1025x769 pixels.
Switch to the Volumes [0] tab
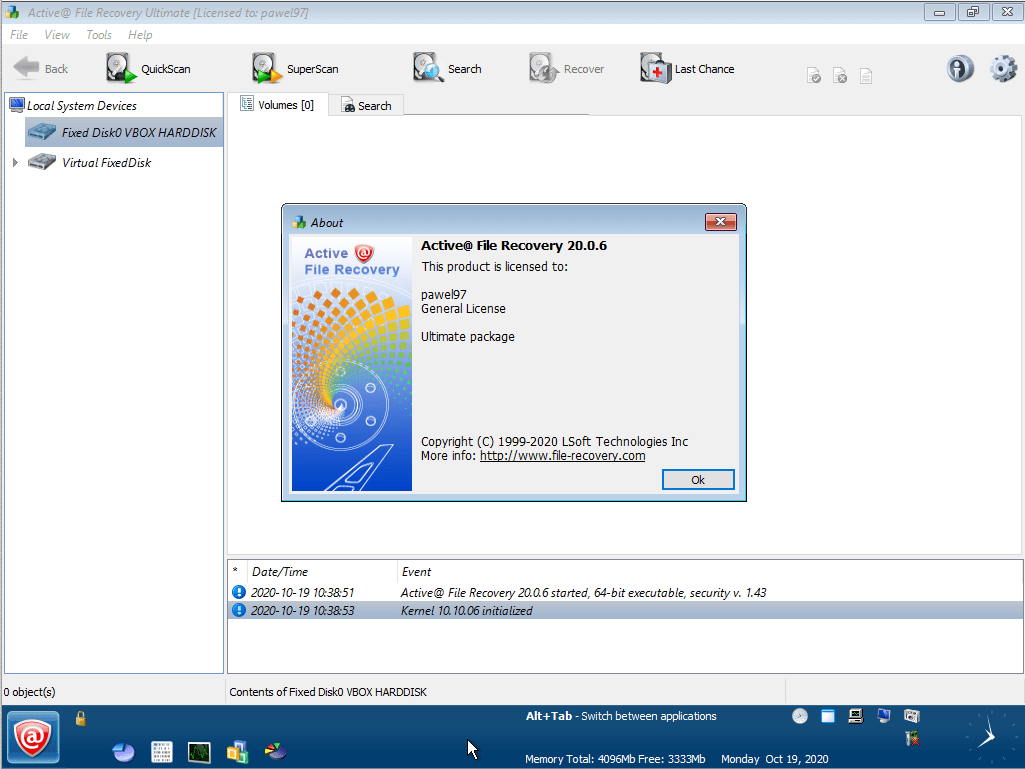tap(277, 105)
